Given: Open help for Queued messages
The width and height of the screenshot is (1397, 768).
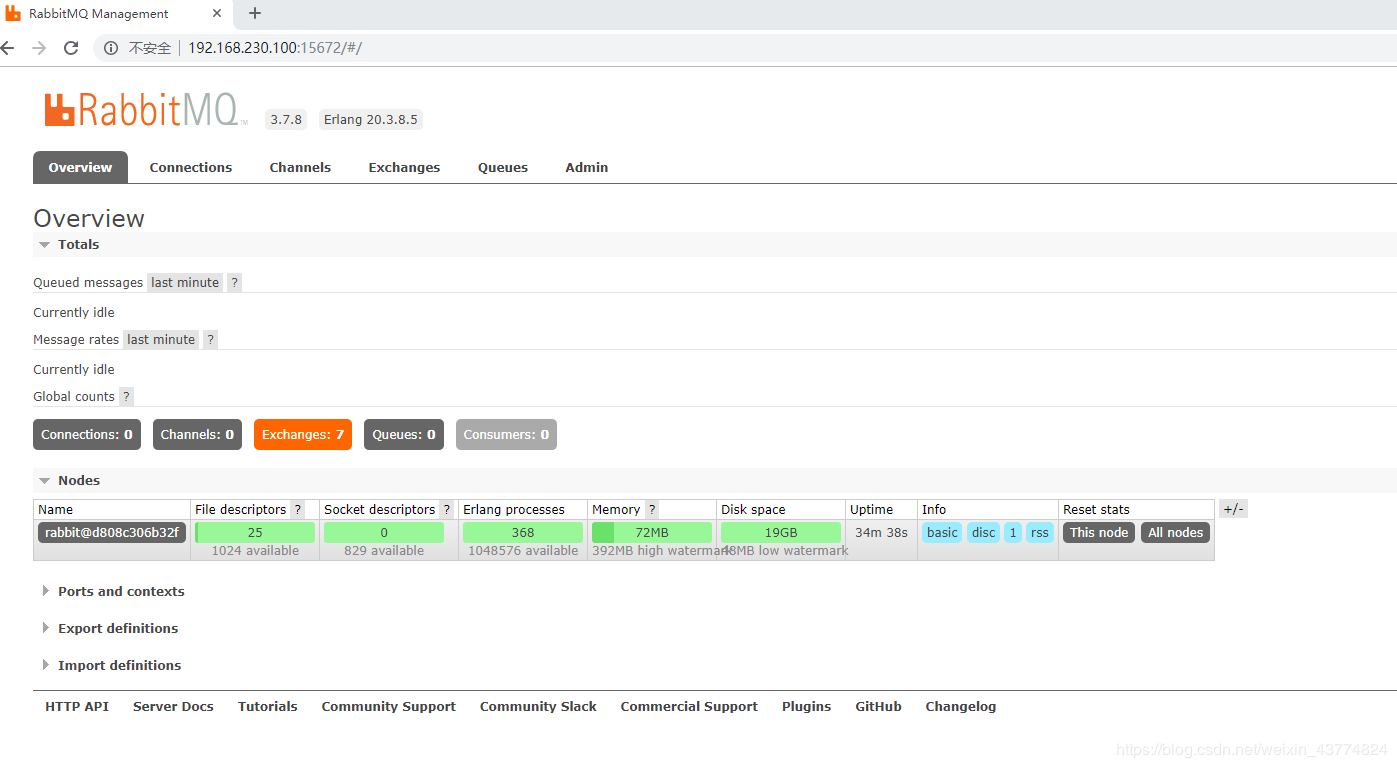Looking at the screenshot, I should coord(234,283).
